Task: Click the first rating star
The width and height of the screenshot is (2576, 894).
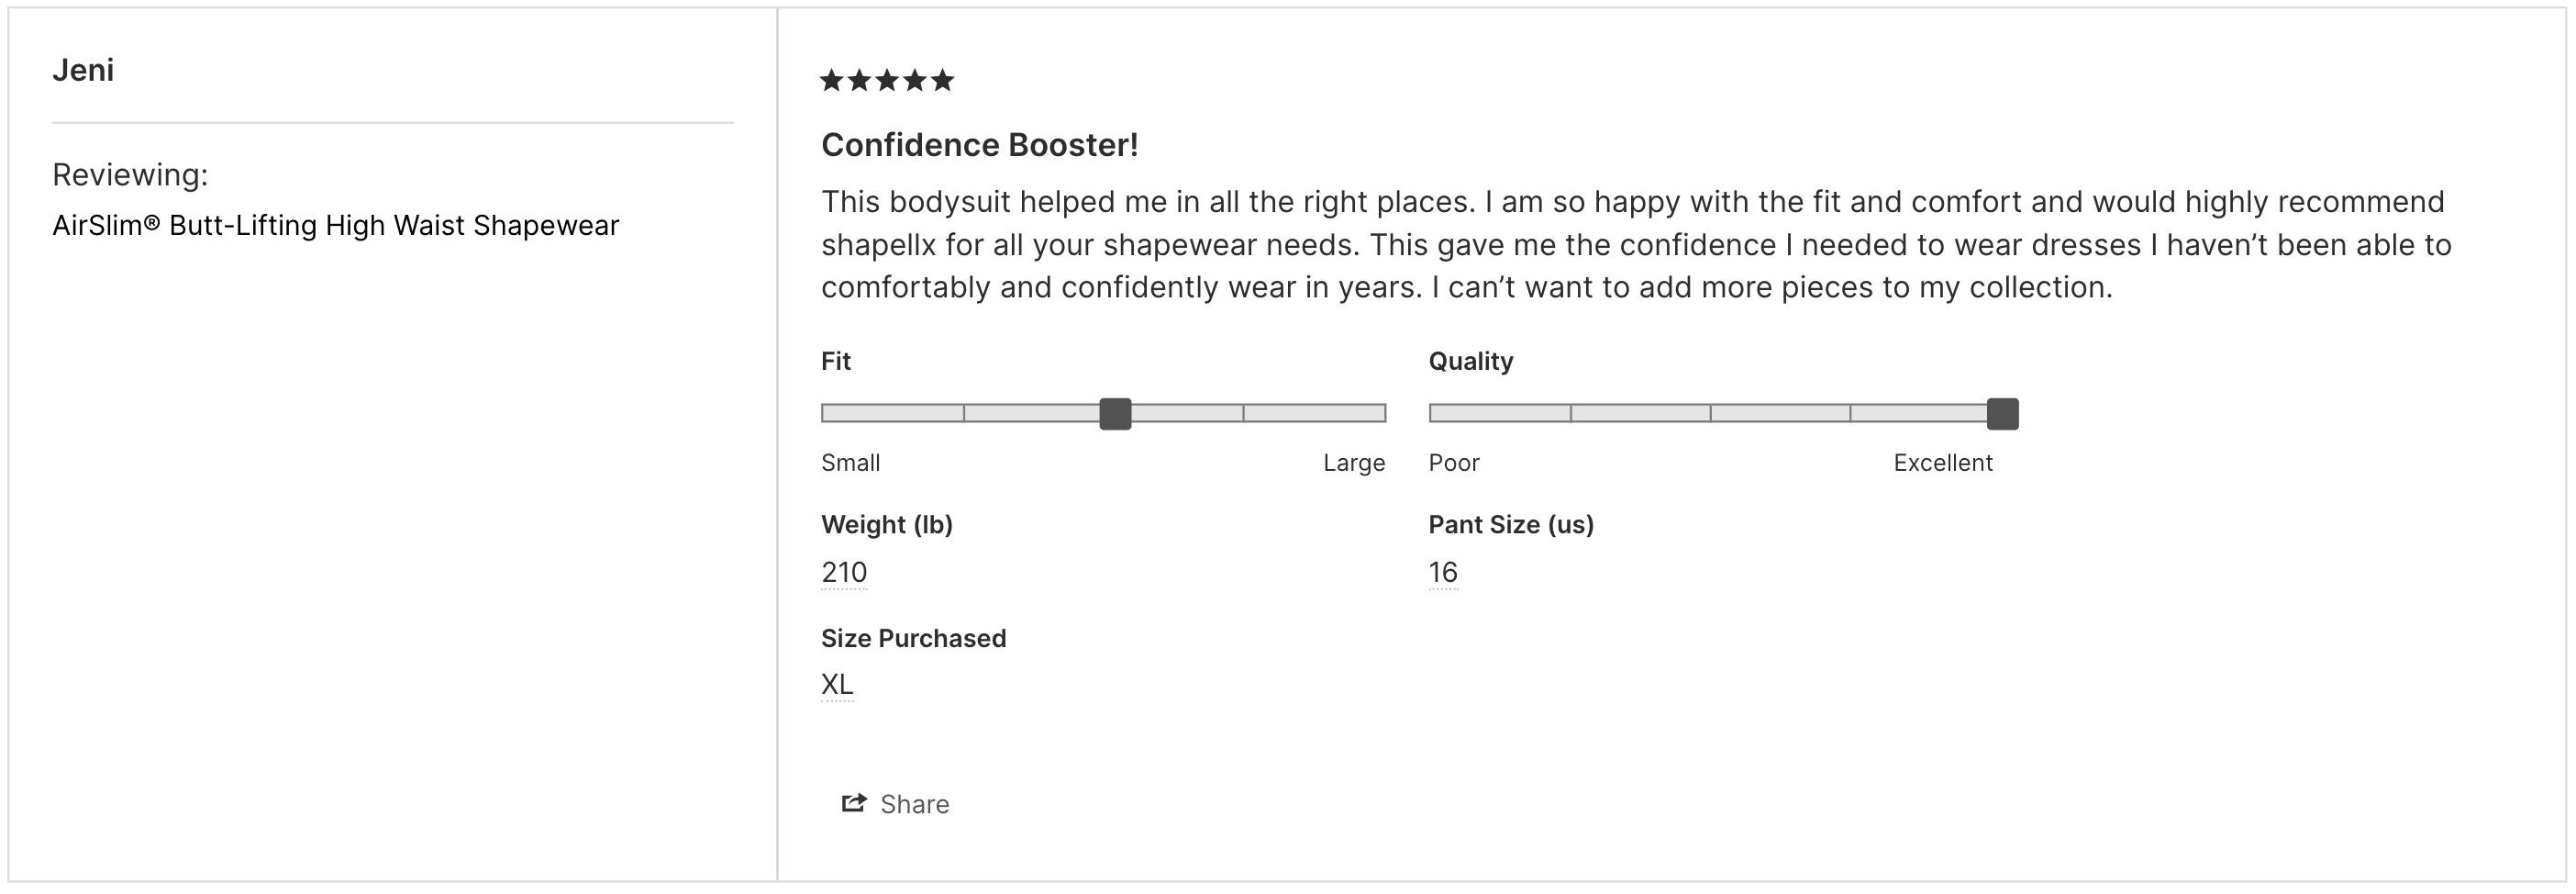Action: click(x=832, y=80)
